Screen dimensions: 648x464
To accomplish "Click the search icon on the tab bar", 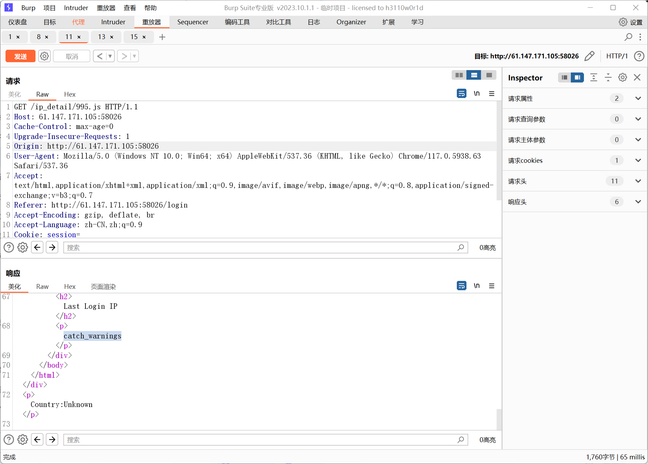I will tap(628, 37).
